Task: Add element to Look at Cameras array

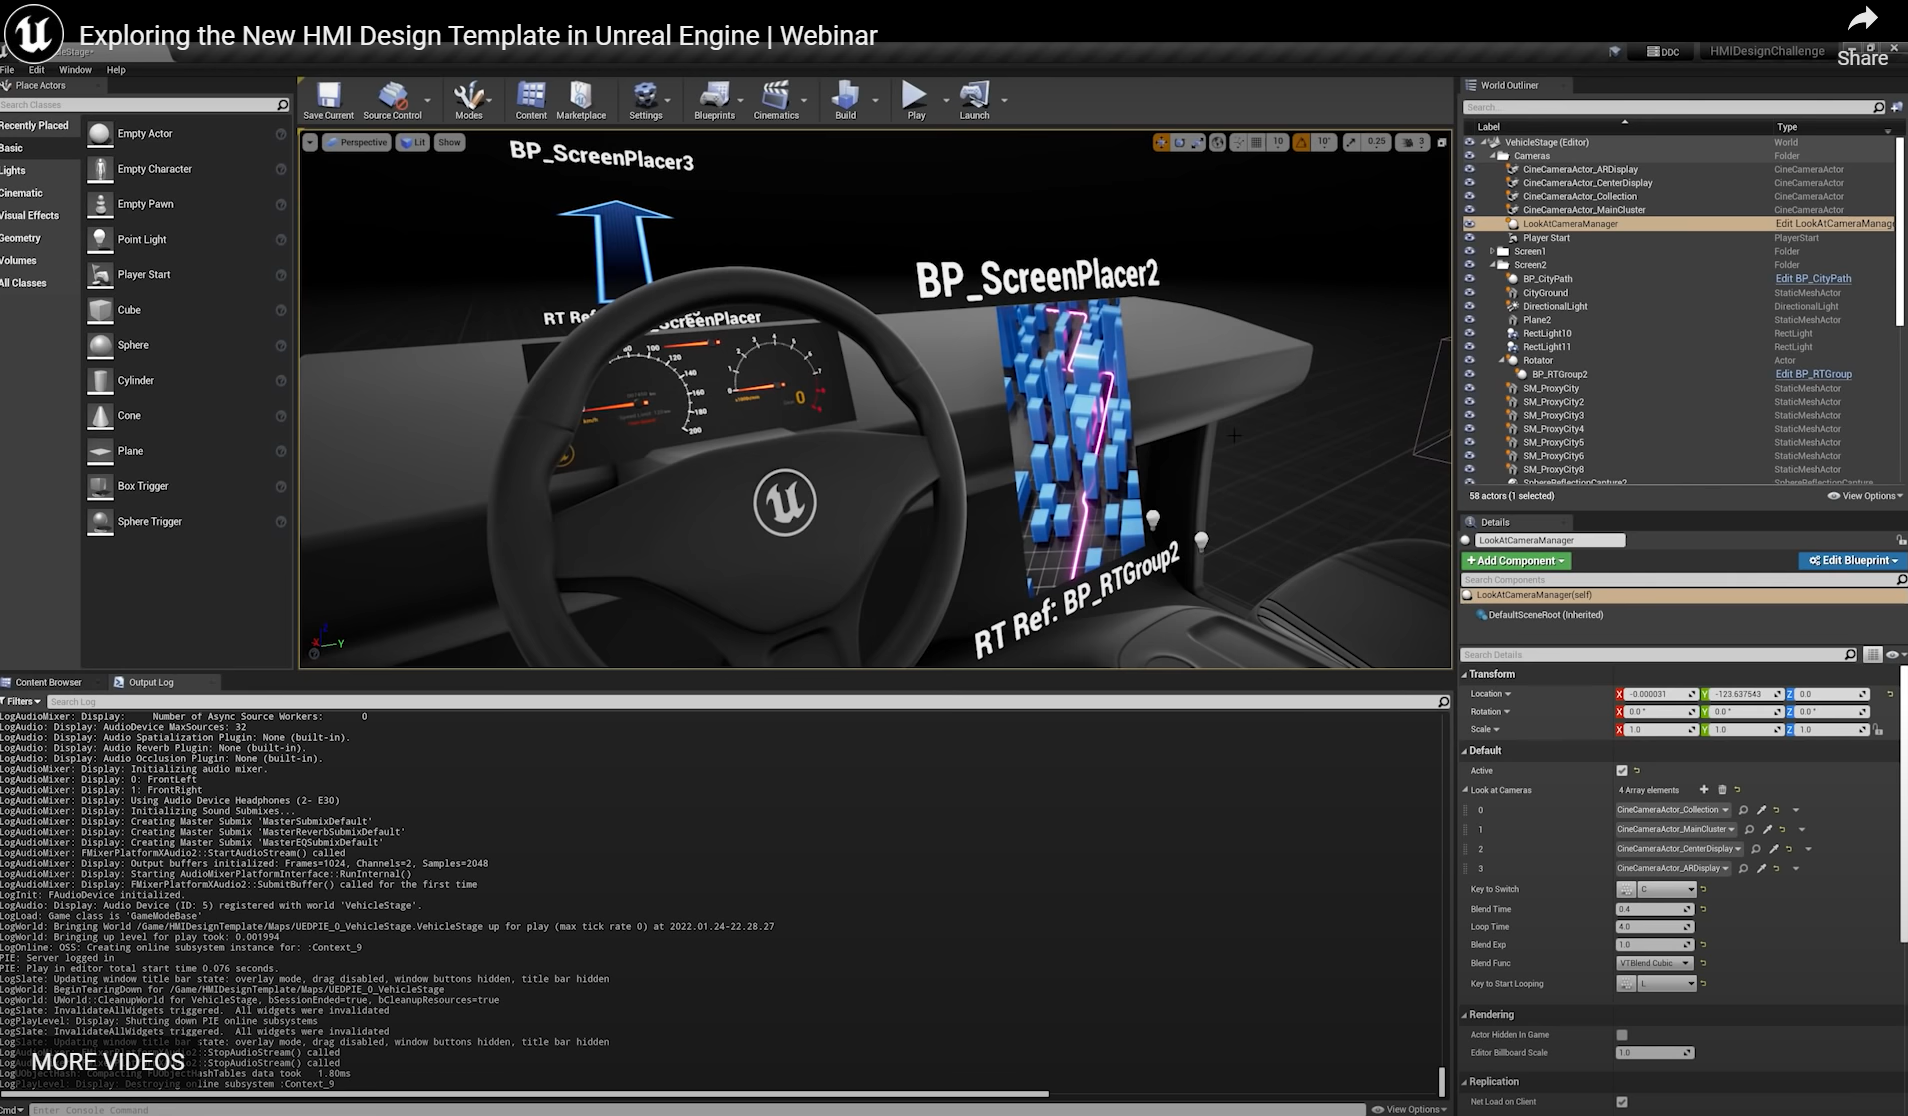Action: click(x=1704, y=790)
